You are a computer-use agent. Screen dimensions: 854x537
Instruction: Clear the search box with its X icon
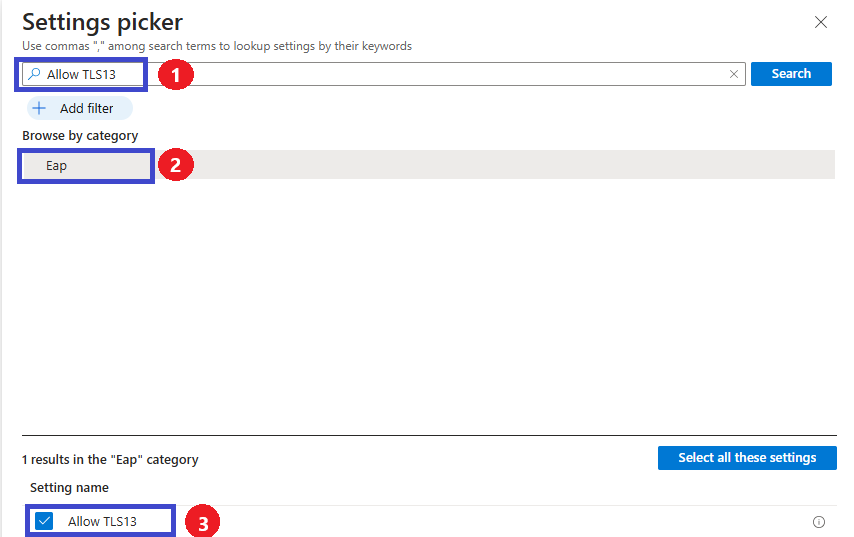(734, 74)
